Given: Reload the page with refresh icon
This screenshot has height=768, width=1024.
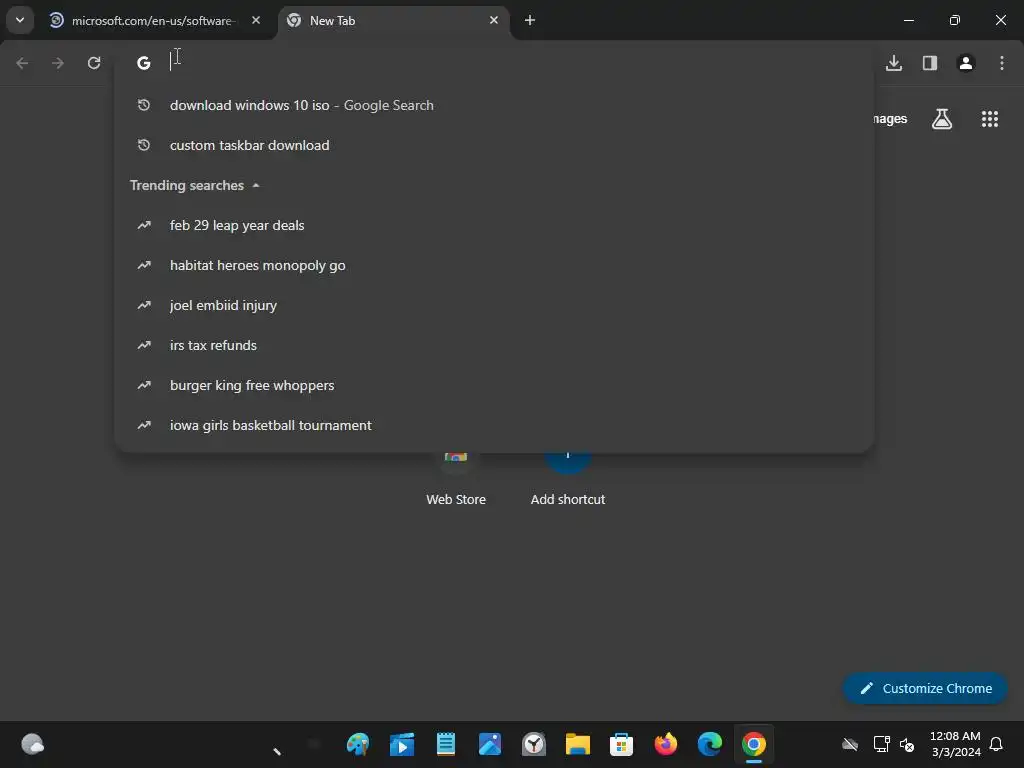Looking at the screenshot, I should pos(94,63).
